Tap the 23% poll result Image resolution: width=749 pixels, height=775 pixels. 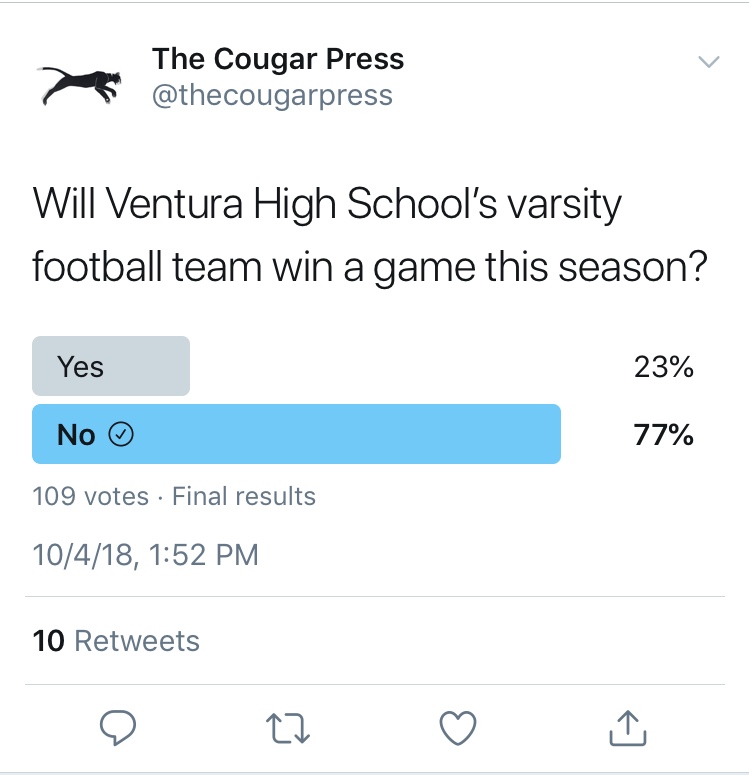(663, 367)
